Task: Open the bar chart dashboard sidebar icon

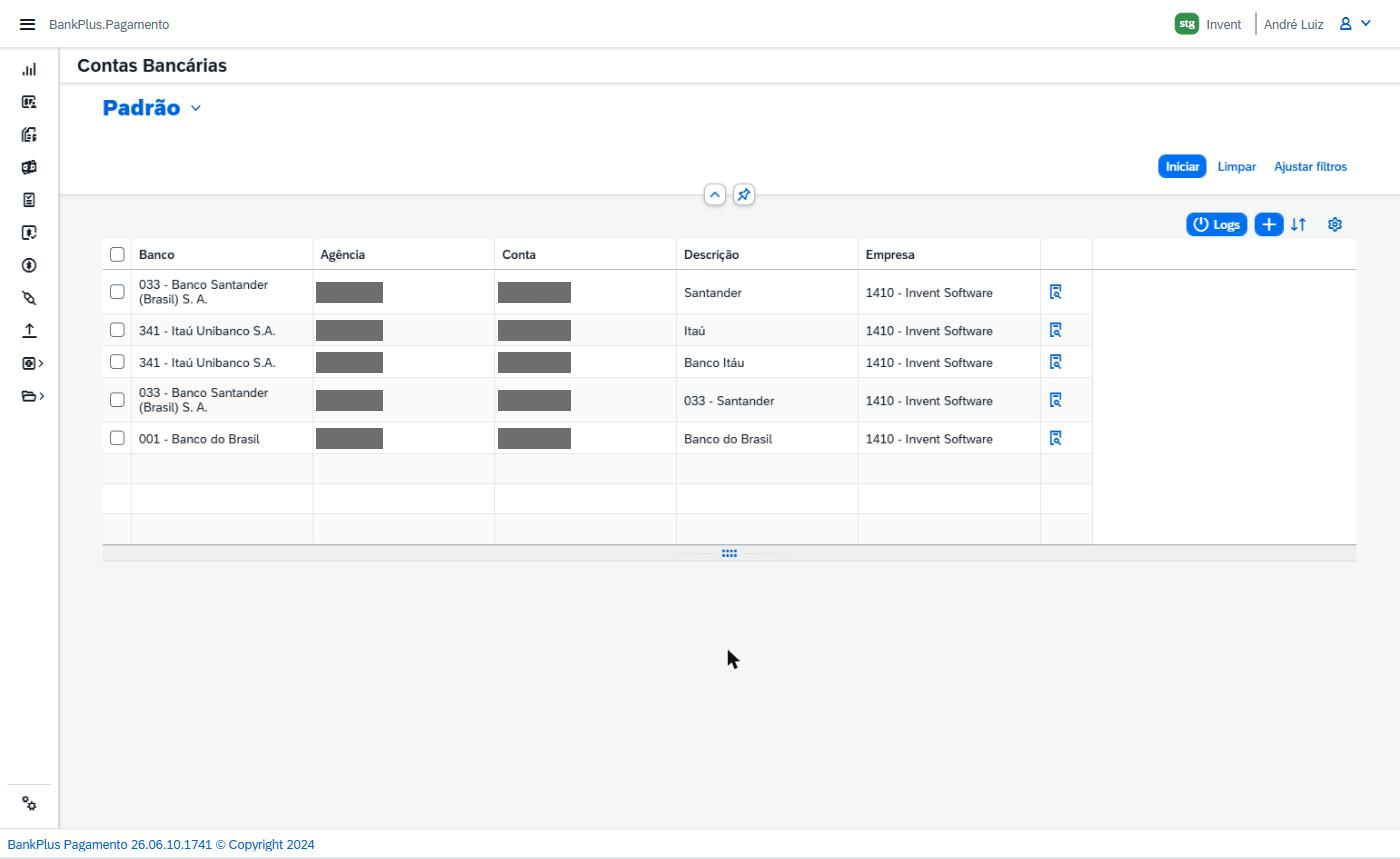Action: tap(29, 69)
